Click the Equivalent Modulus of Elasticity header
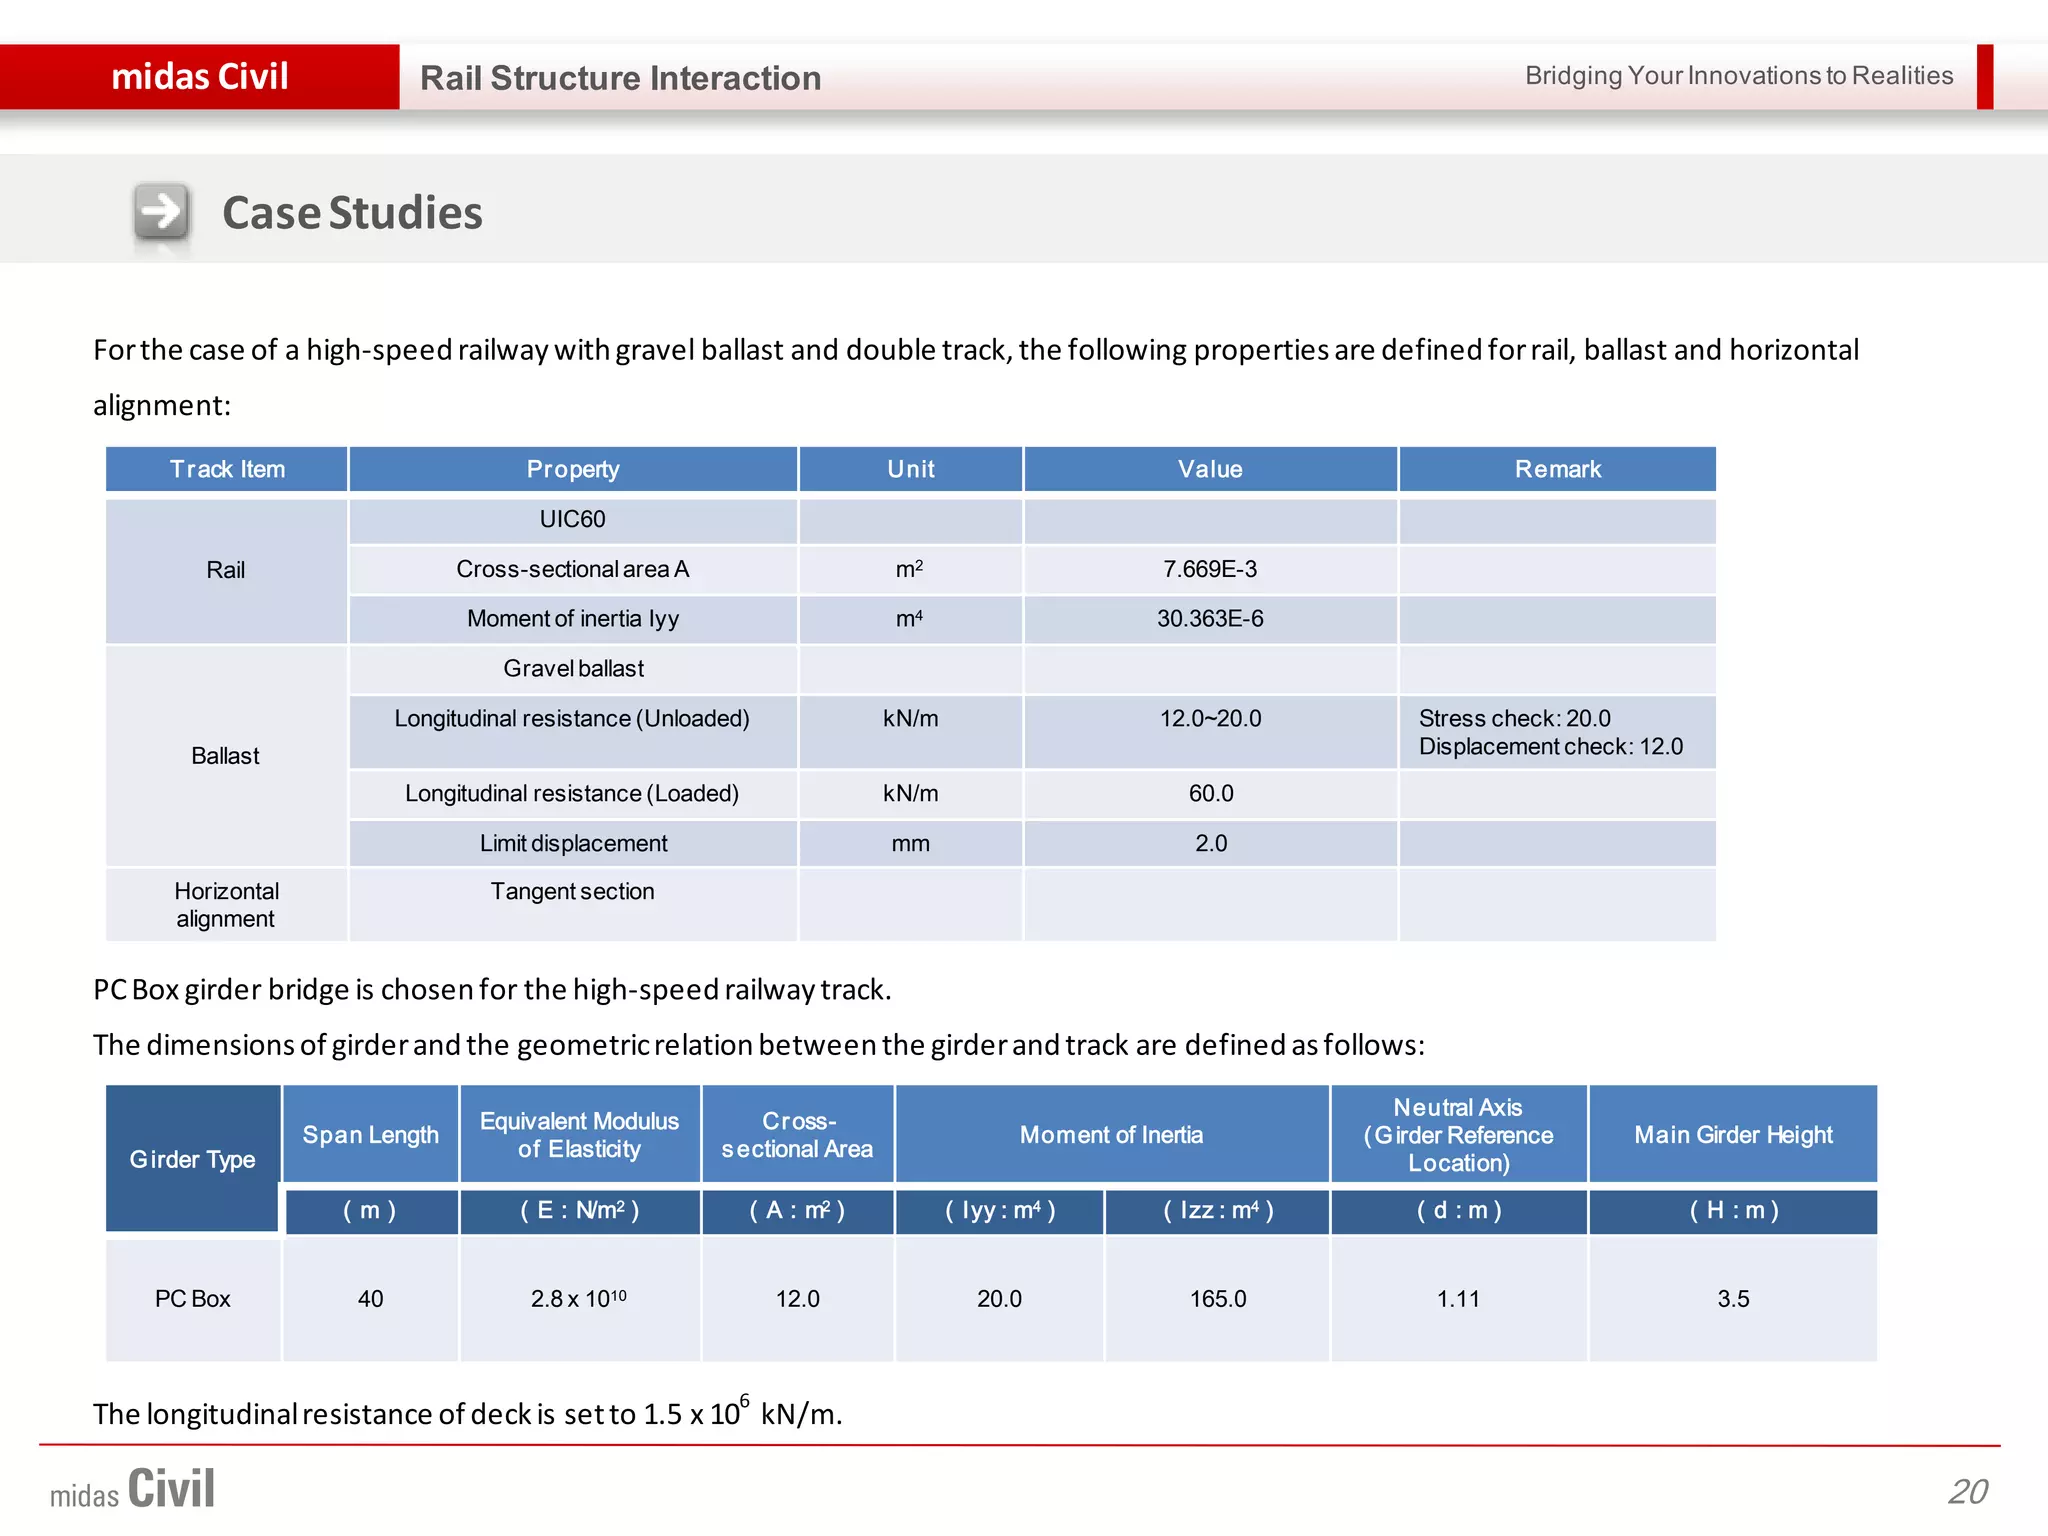2048x1536 pixels. point(579,1135)
